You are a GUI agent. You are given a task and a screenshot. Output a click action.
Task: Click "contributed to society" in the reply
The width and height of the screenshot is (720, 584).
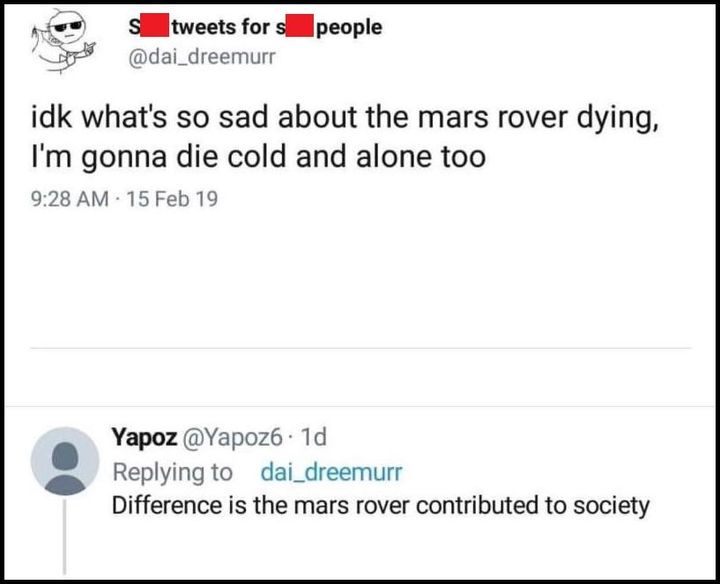533,505
